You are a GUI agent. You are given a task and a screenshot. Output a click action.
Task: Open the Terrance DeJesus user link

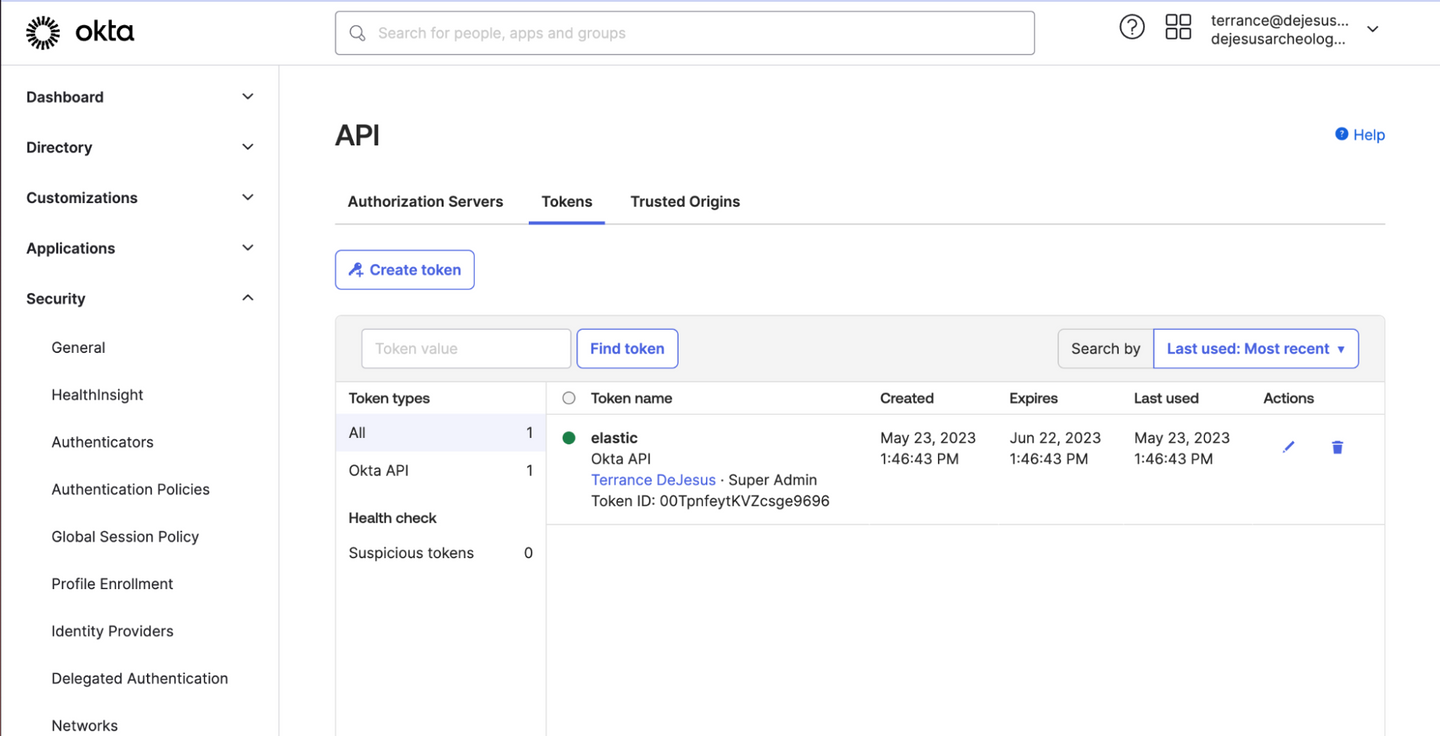point(653,480)
